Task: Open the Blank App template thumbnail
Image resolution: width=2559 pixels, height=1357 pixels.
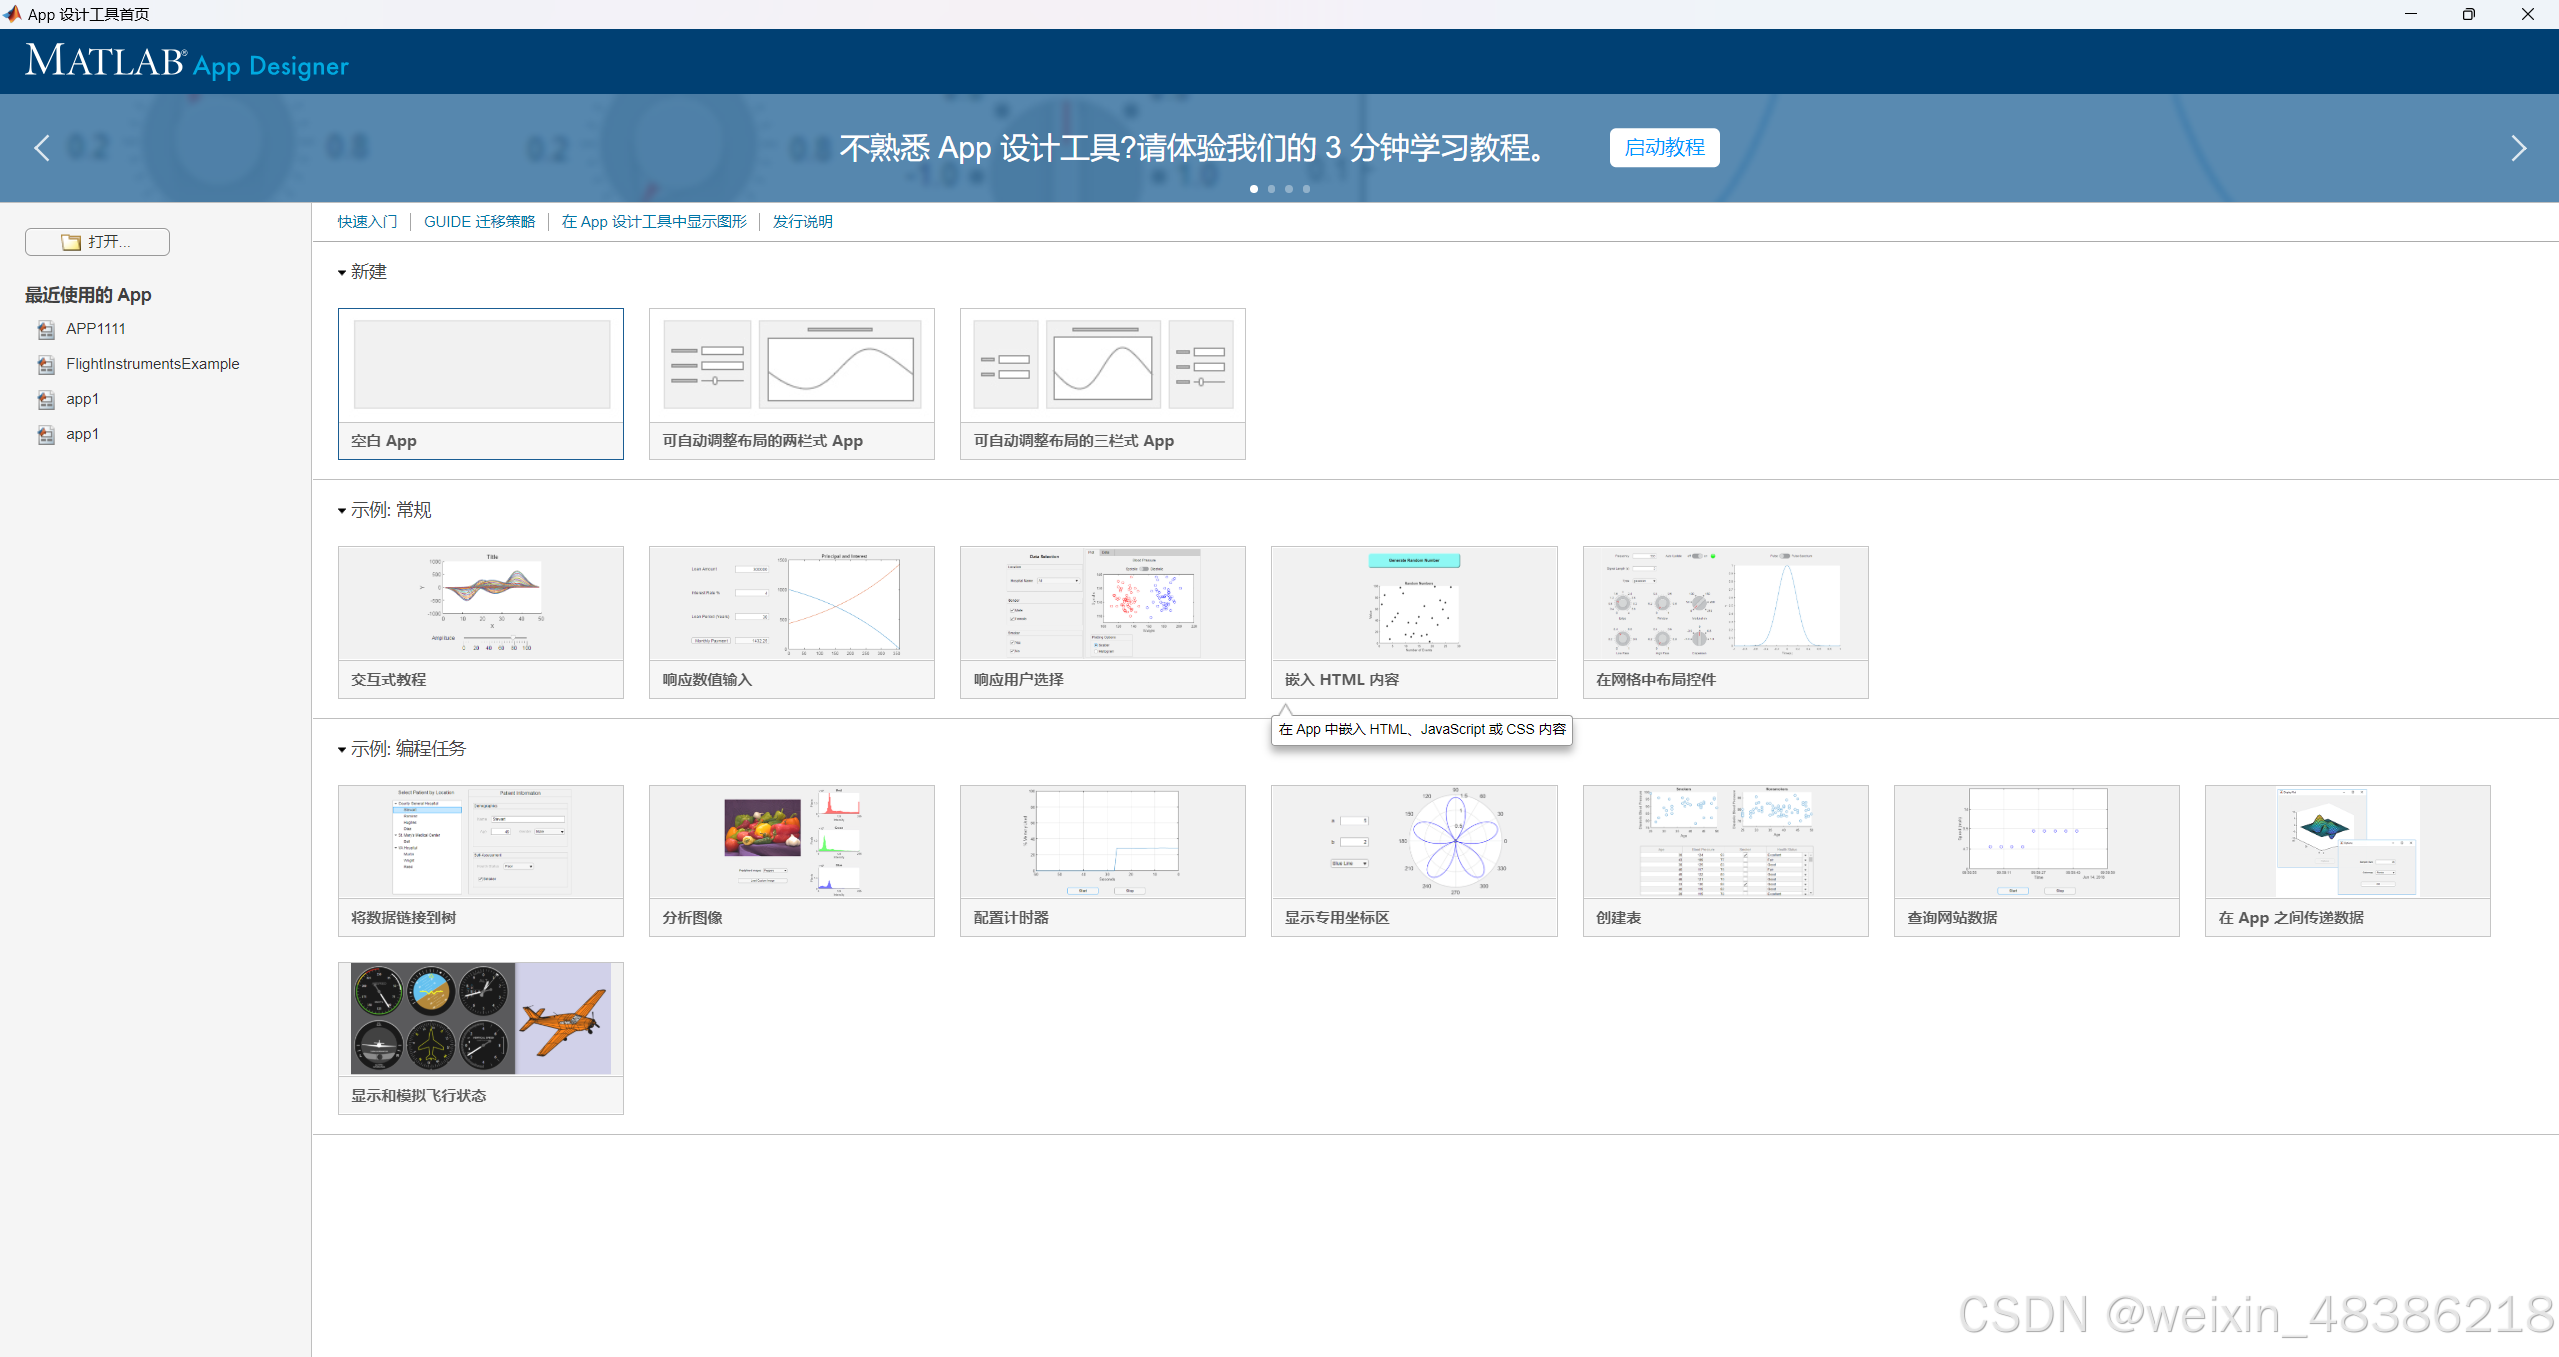Action: pos(481,365)
